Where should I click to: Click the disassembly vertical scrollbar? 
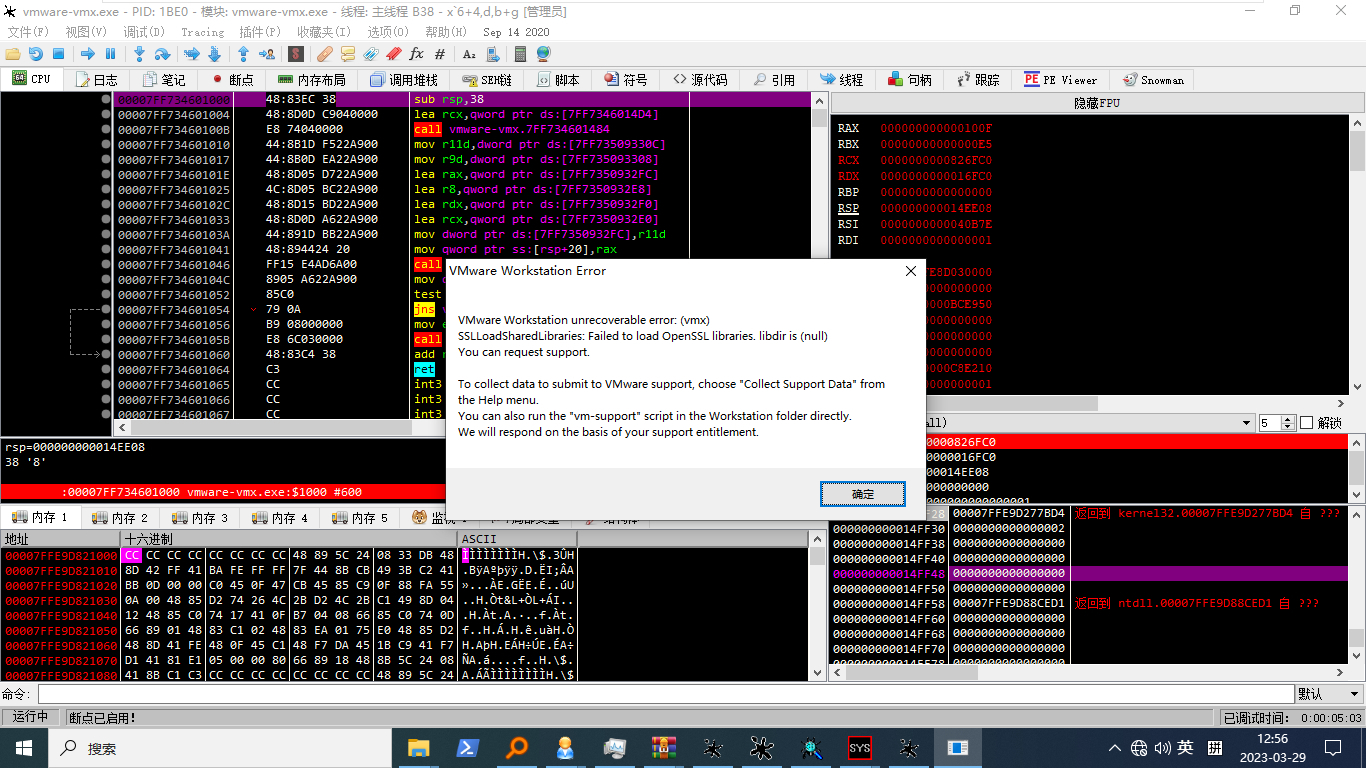tap(819, 257)
